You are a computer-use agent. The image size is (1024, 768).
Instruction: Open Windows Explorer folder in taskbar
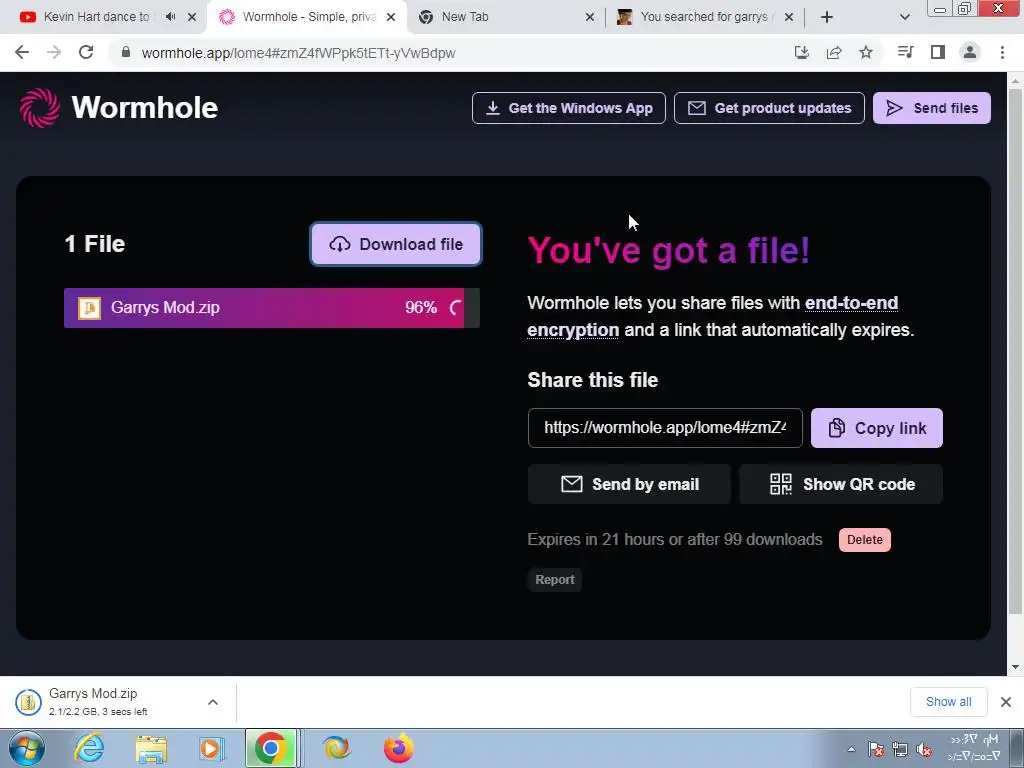(151, 749)
